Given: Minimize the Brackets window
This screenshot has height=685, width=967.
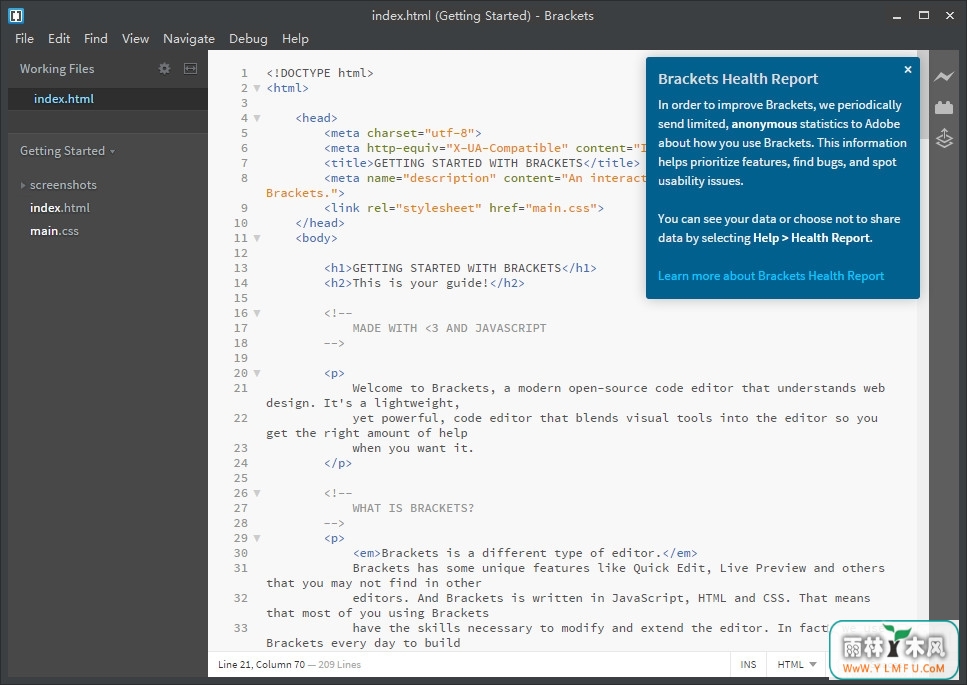Looking at the screenshot, I should (897, 16).
